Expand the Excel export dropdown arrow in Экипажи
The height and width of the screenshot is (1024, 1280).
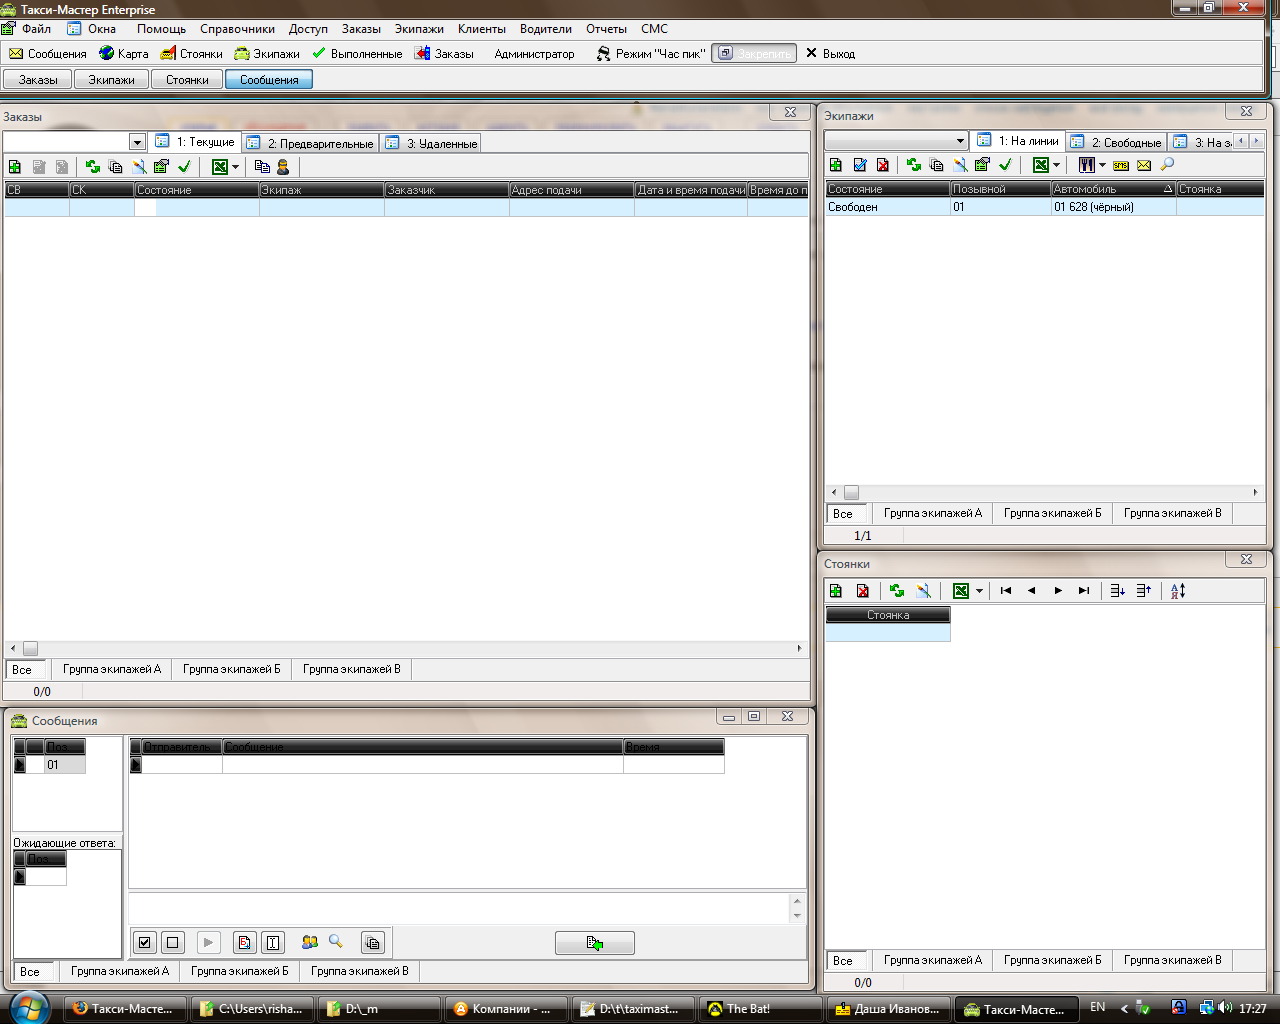point(1056,166)
